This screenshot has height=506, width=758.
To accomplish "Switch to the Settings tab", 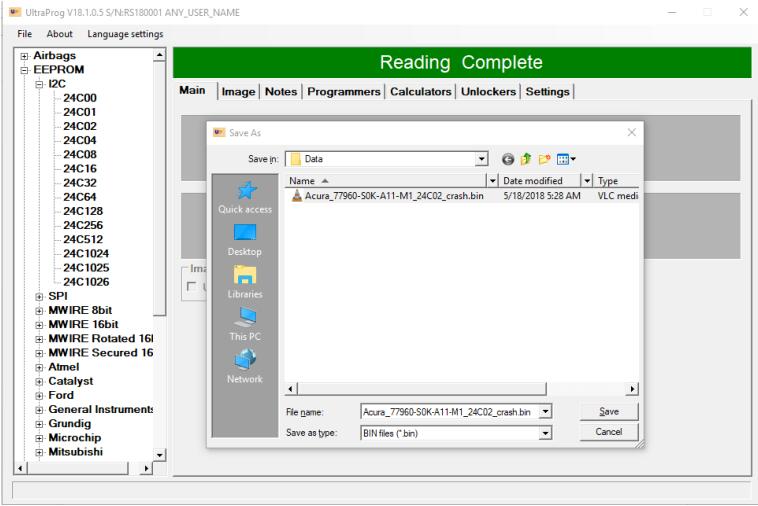I will [x=547, y=91].
